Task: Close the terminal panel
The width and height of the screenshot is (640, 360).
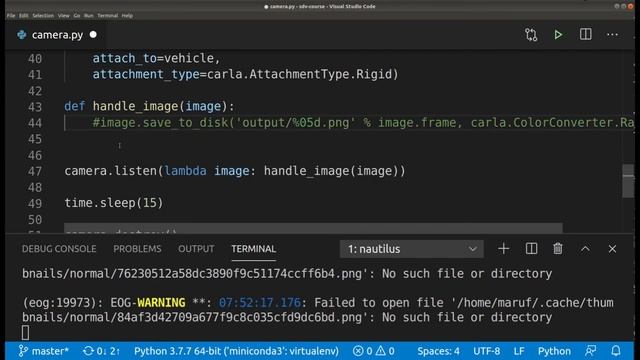Action: [x=612, y=249]
